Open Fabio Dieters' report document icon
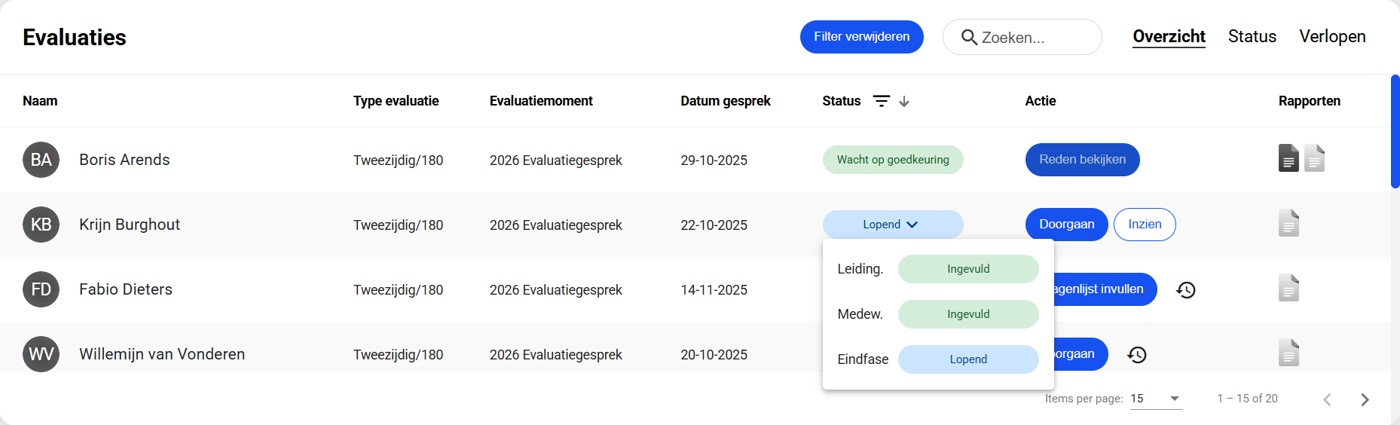The width and height of the screenshot is (1400, 425). pos(1289,288)
